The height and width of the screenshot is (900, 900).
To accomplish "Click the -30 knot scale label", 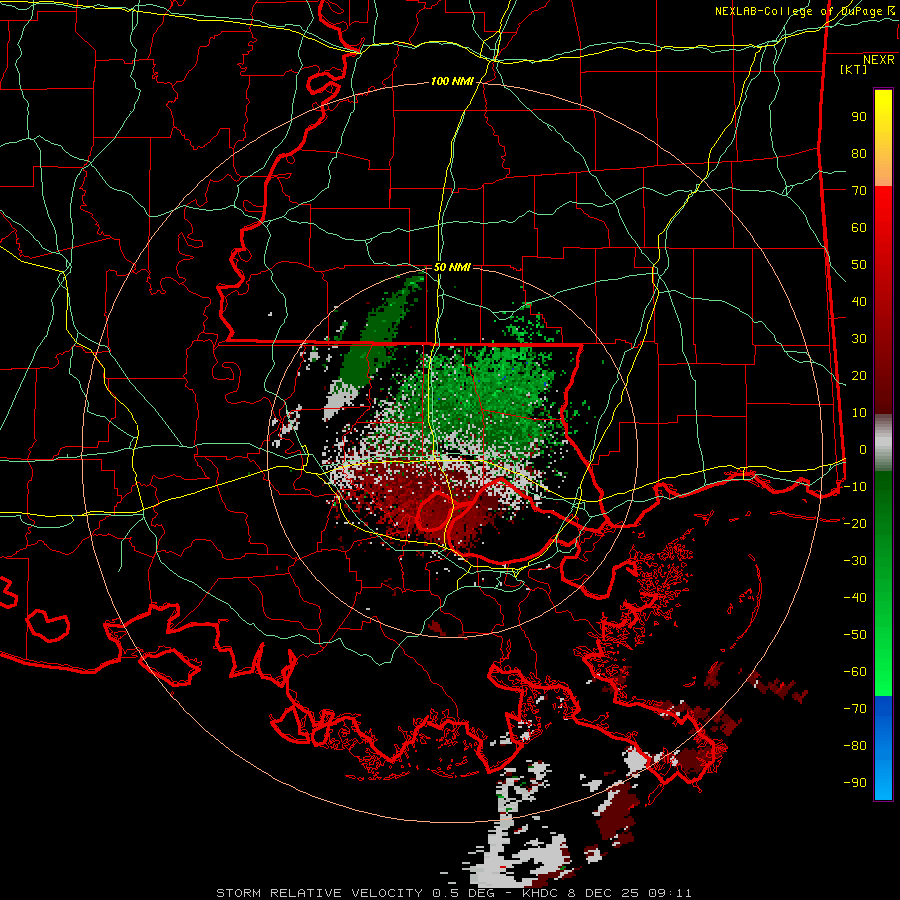I will (855, 561).
